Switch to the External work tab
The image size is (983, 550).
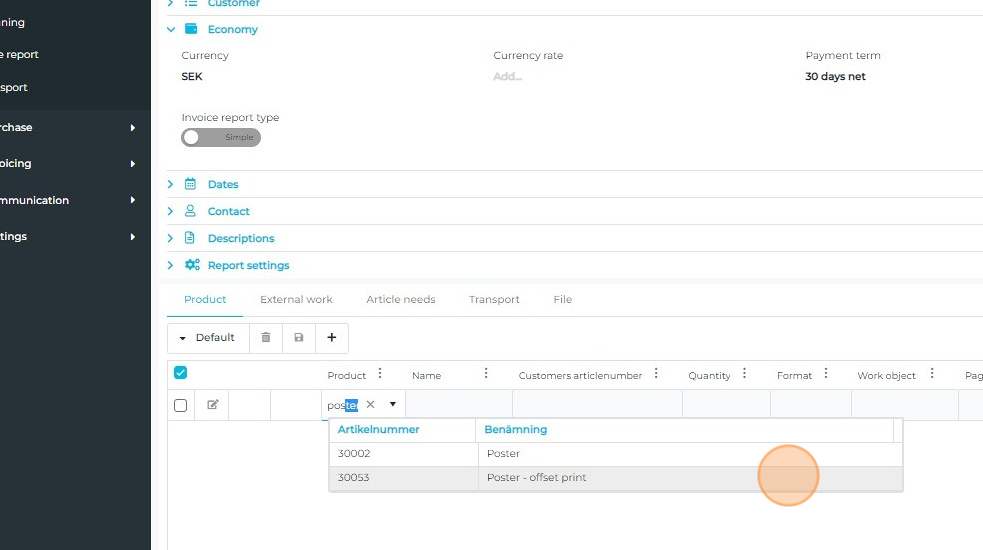296,300
